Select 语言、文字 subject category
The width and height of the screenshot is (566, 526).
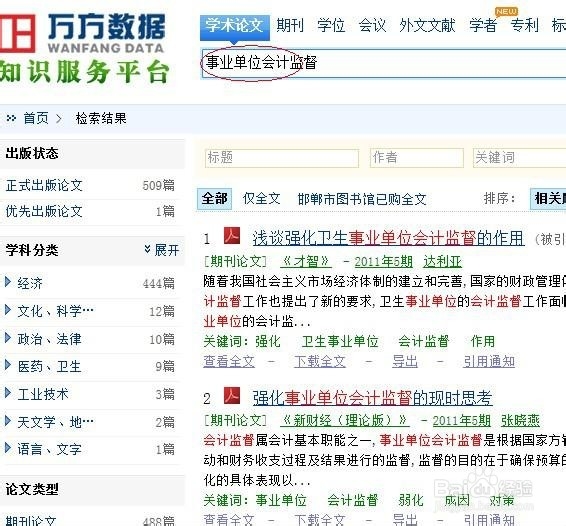pyautogui.click(x=49, y=450)
